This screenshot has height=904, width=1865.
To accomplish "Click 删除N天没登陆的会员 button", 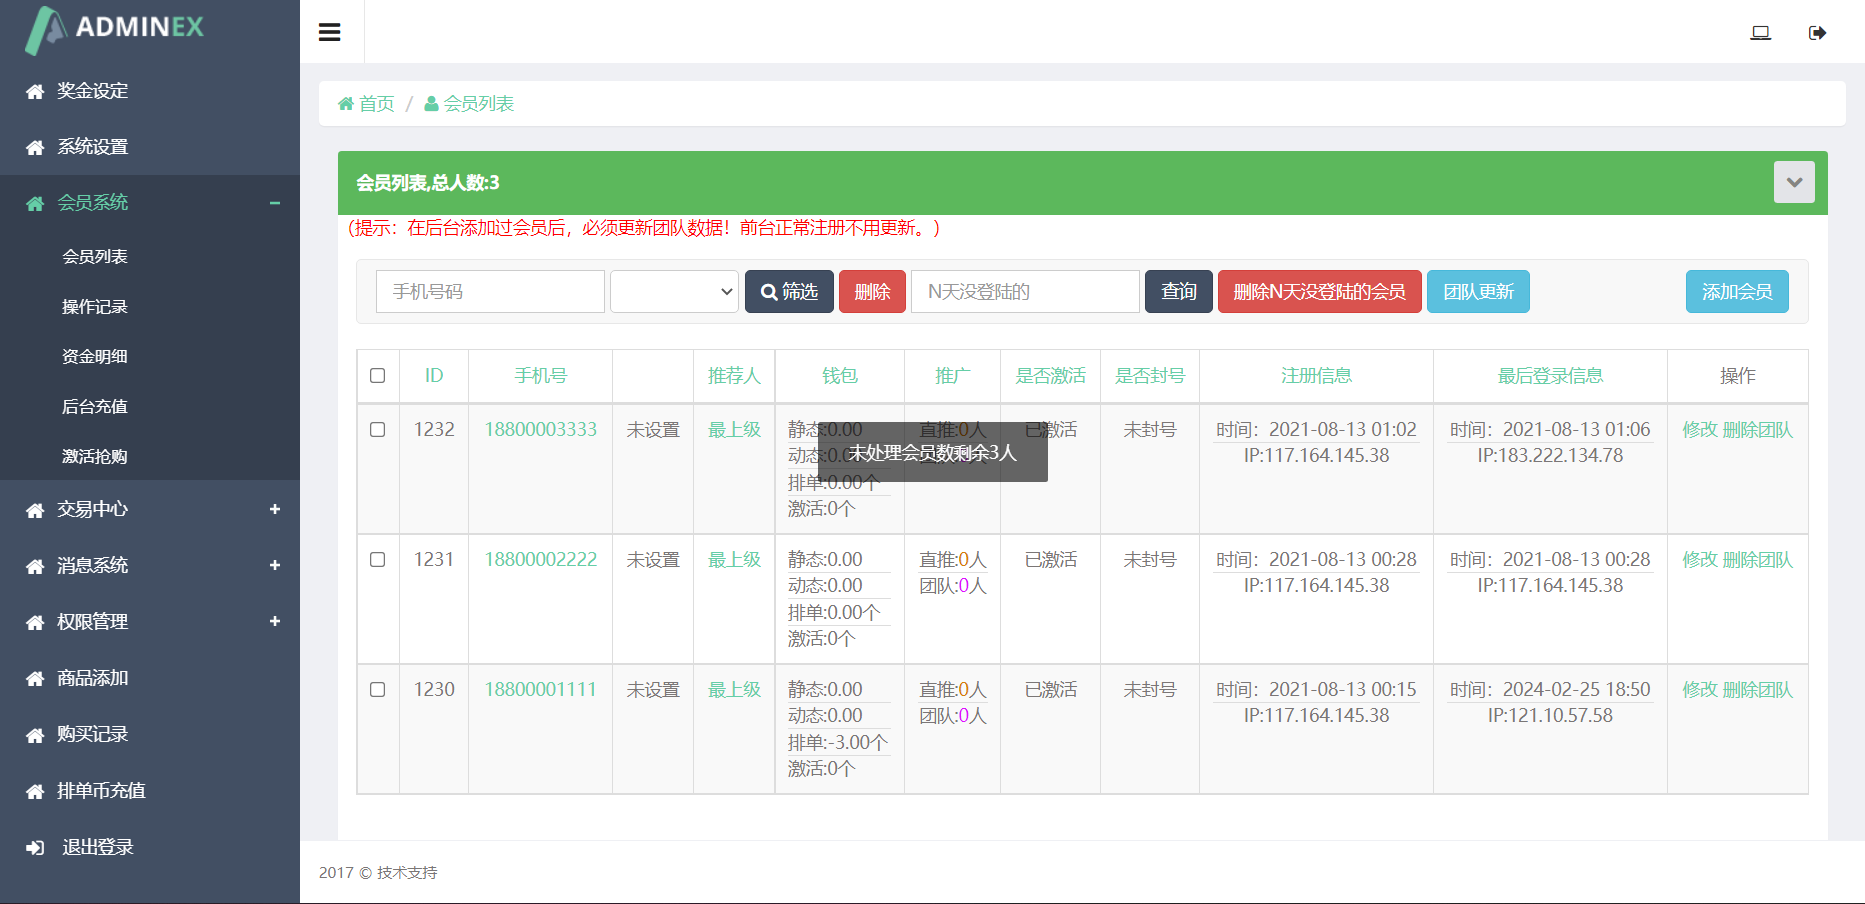I will [x=1320, y=291].
